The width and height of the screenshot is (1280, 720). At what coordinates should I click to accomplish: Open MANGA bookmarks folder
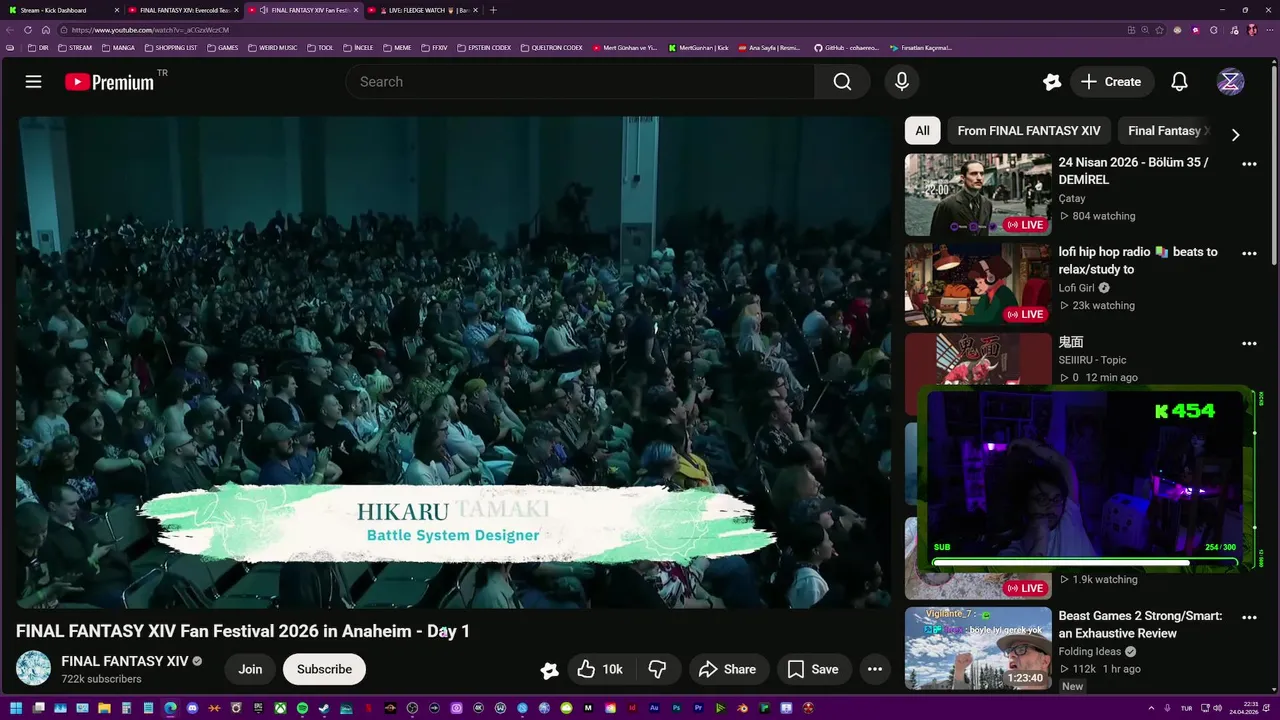[118, 47]
